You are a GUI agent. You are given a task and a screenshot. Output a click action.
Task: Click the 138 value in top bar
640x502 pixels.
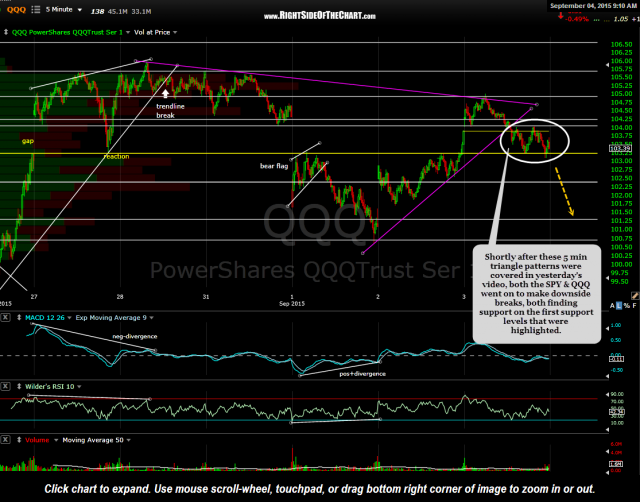pos(97,11)
